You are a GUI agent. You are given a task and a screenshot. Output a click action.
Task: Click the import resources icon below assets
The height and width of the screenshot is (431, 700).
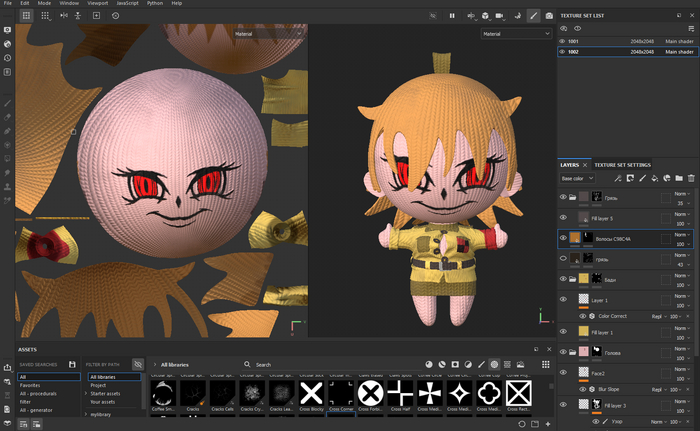548,424
